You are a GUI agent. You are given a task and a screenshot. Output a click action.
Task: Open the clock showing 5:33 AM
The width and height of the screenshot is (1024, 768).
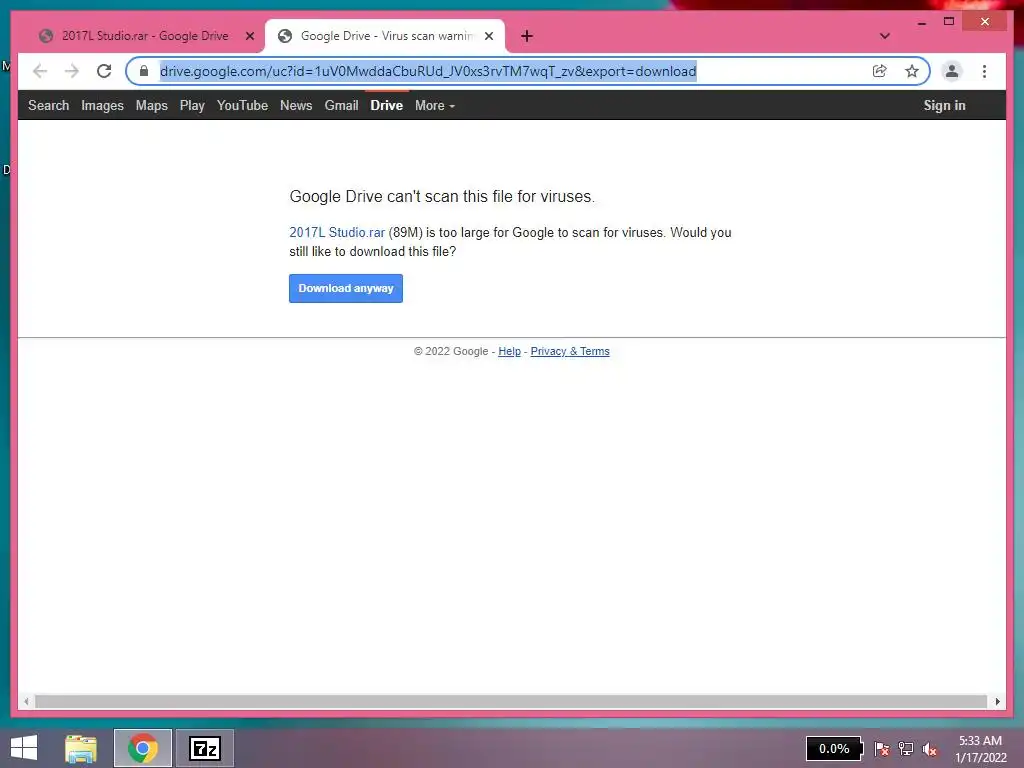click(x=980, y=749)
